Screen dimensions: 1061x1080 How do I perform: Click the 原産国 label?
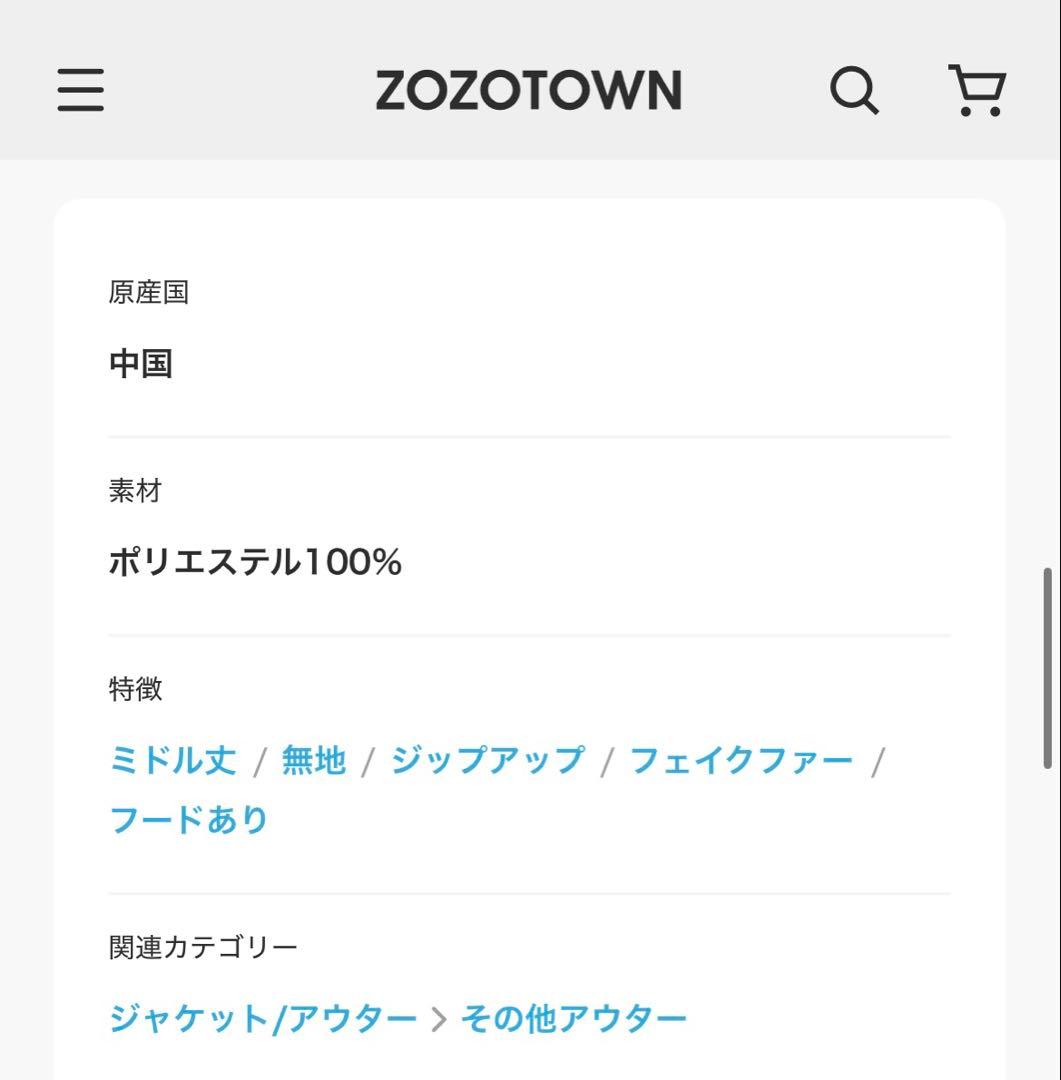tap(149, 293)
